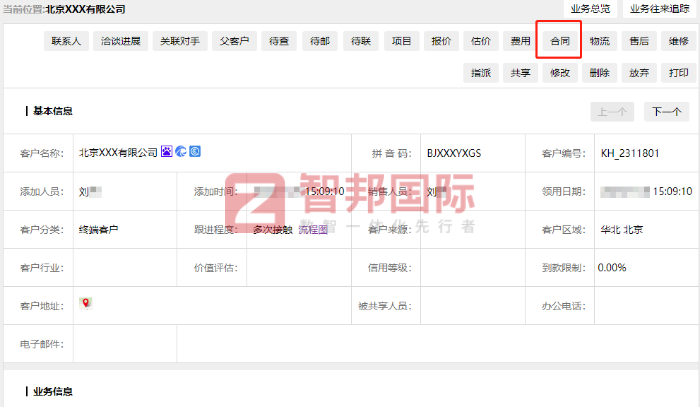Click the 放弃 button
Viewport: 700px width, 407px height.
coord(639,73)
